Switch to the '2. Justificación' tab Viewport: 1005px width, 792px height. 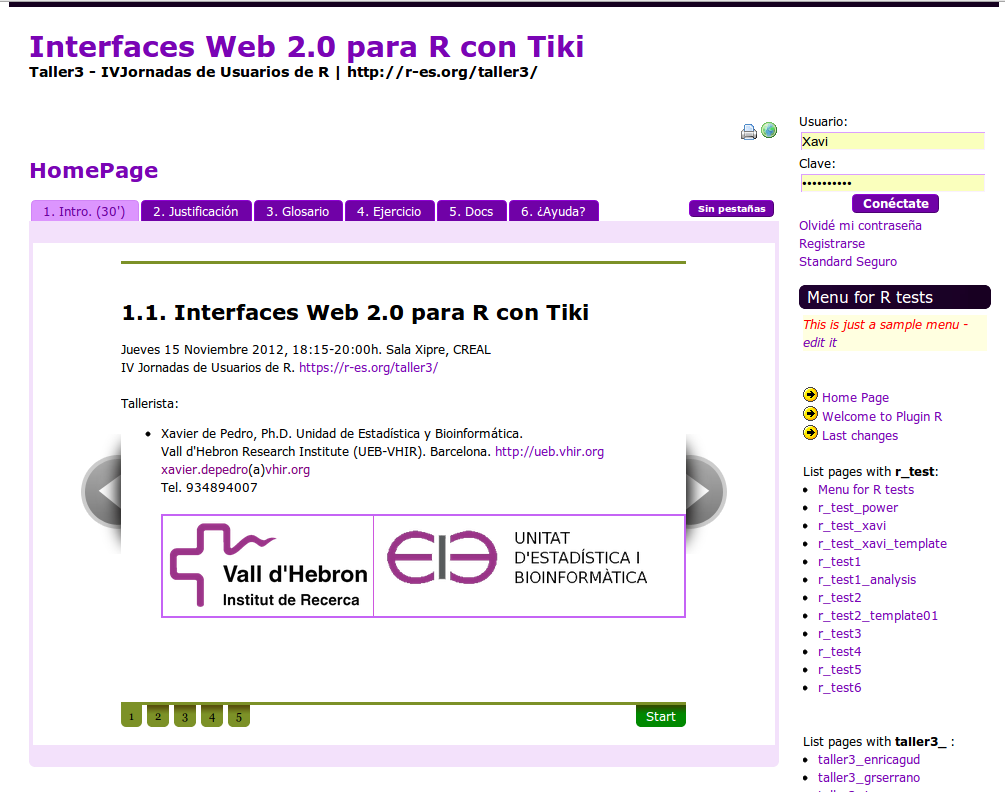click(196, 211)
